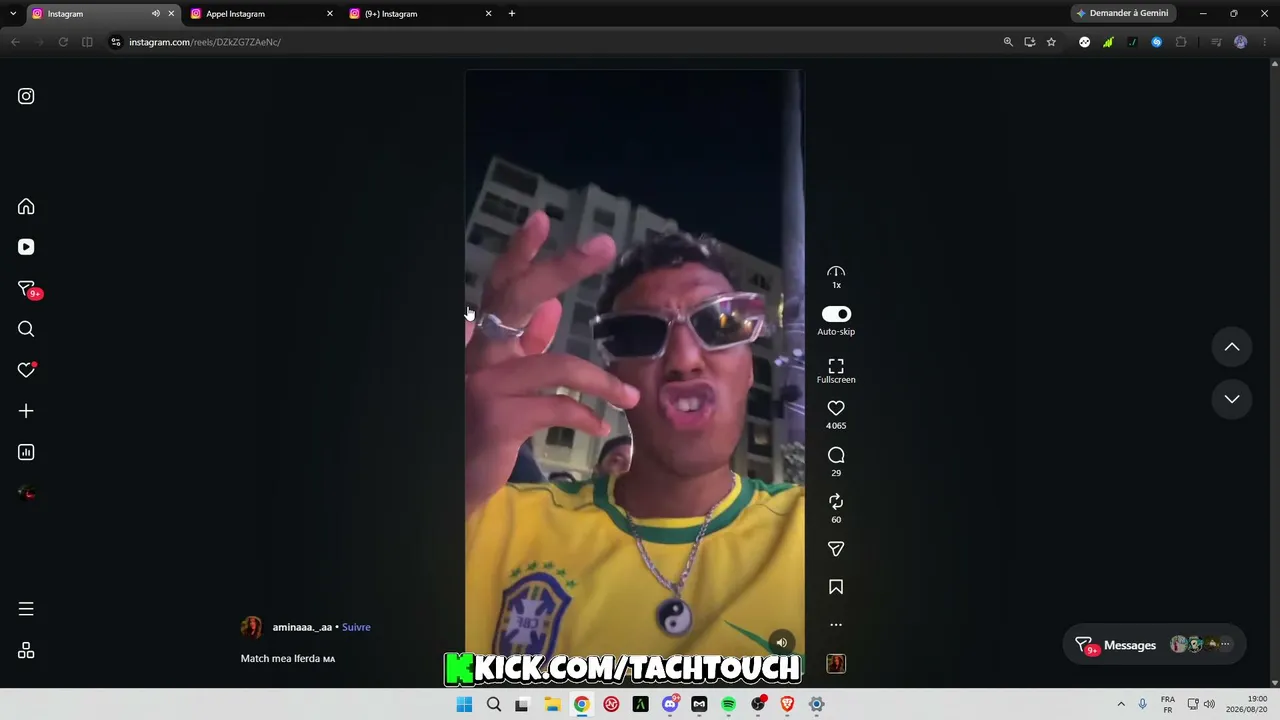Image resolution: width=1280 pixels, height=720 pixels.
Task: Open the Reels icon in the sidebar
Action: coord(26,247)
